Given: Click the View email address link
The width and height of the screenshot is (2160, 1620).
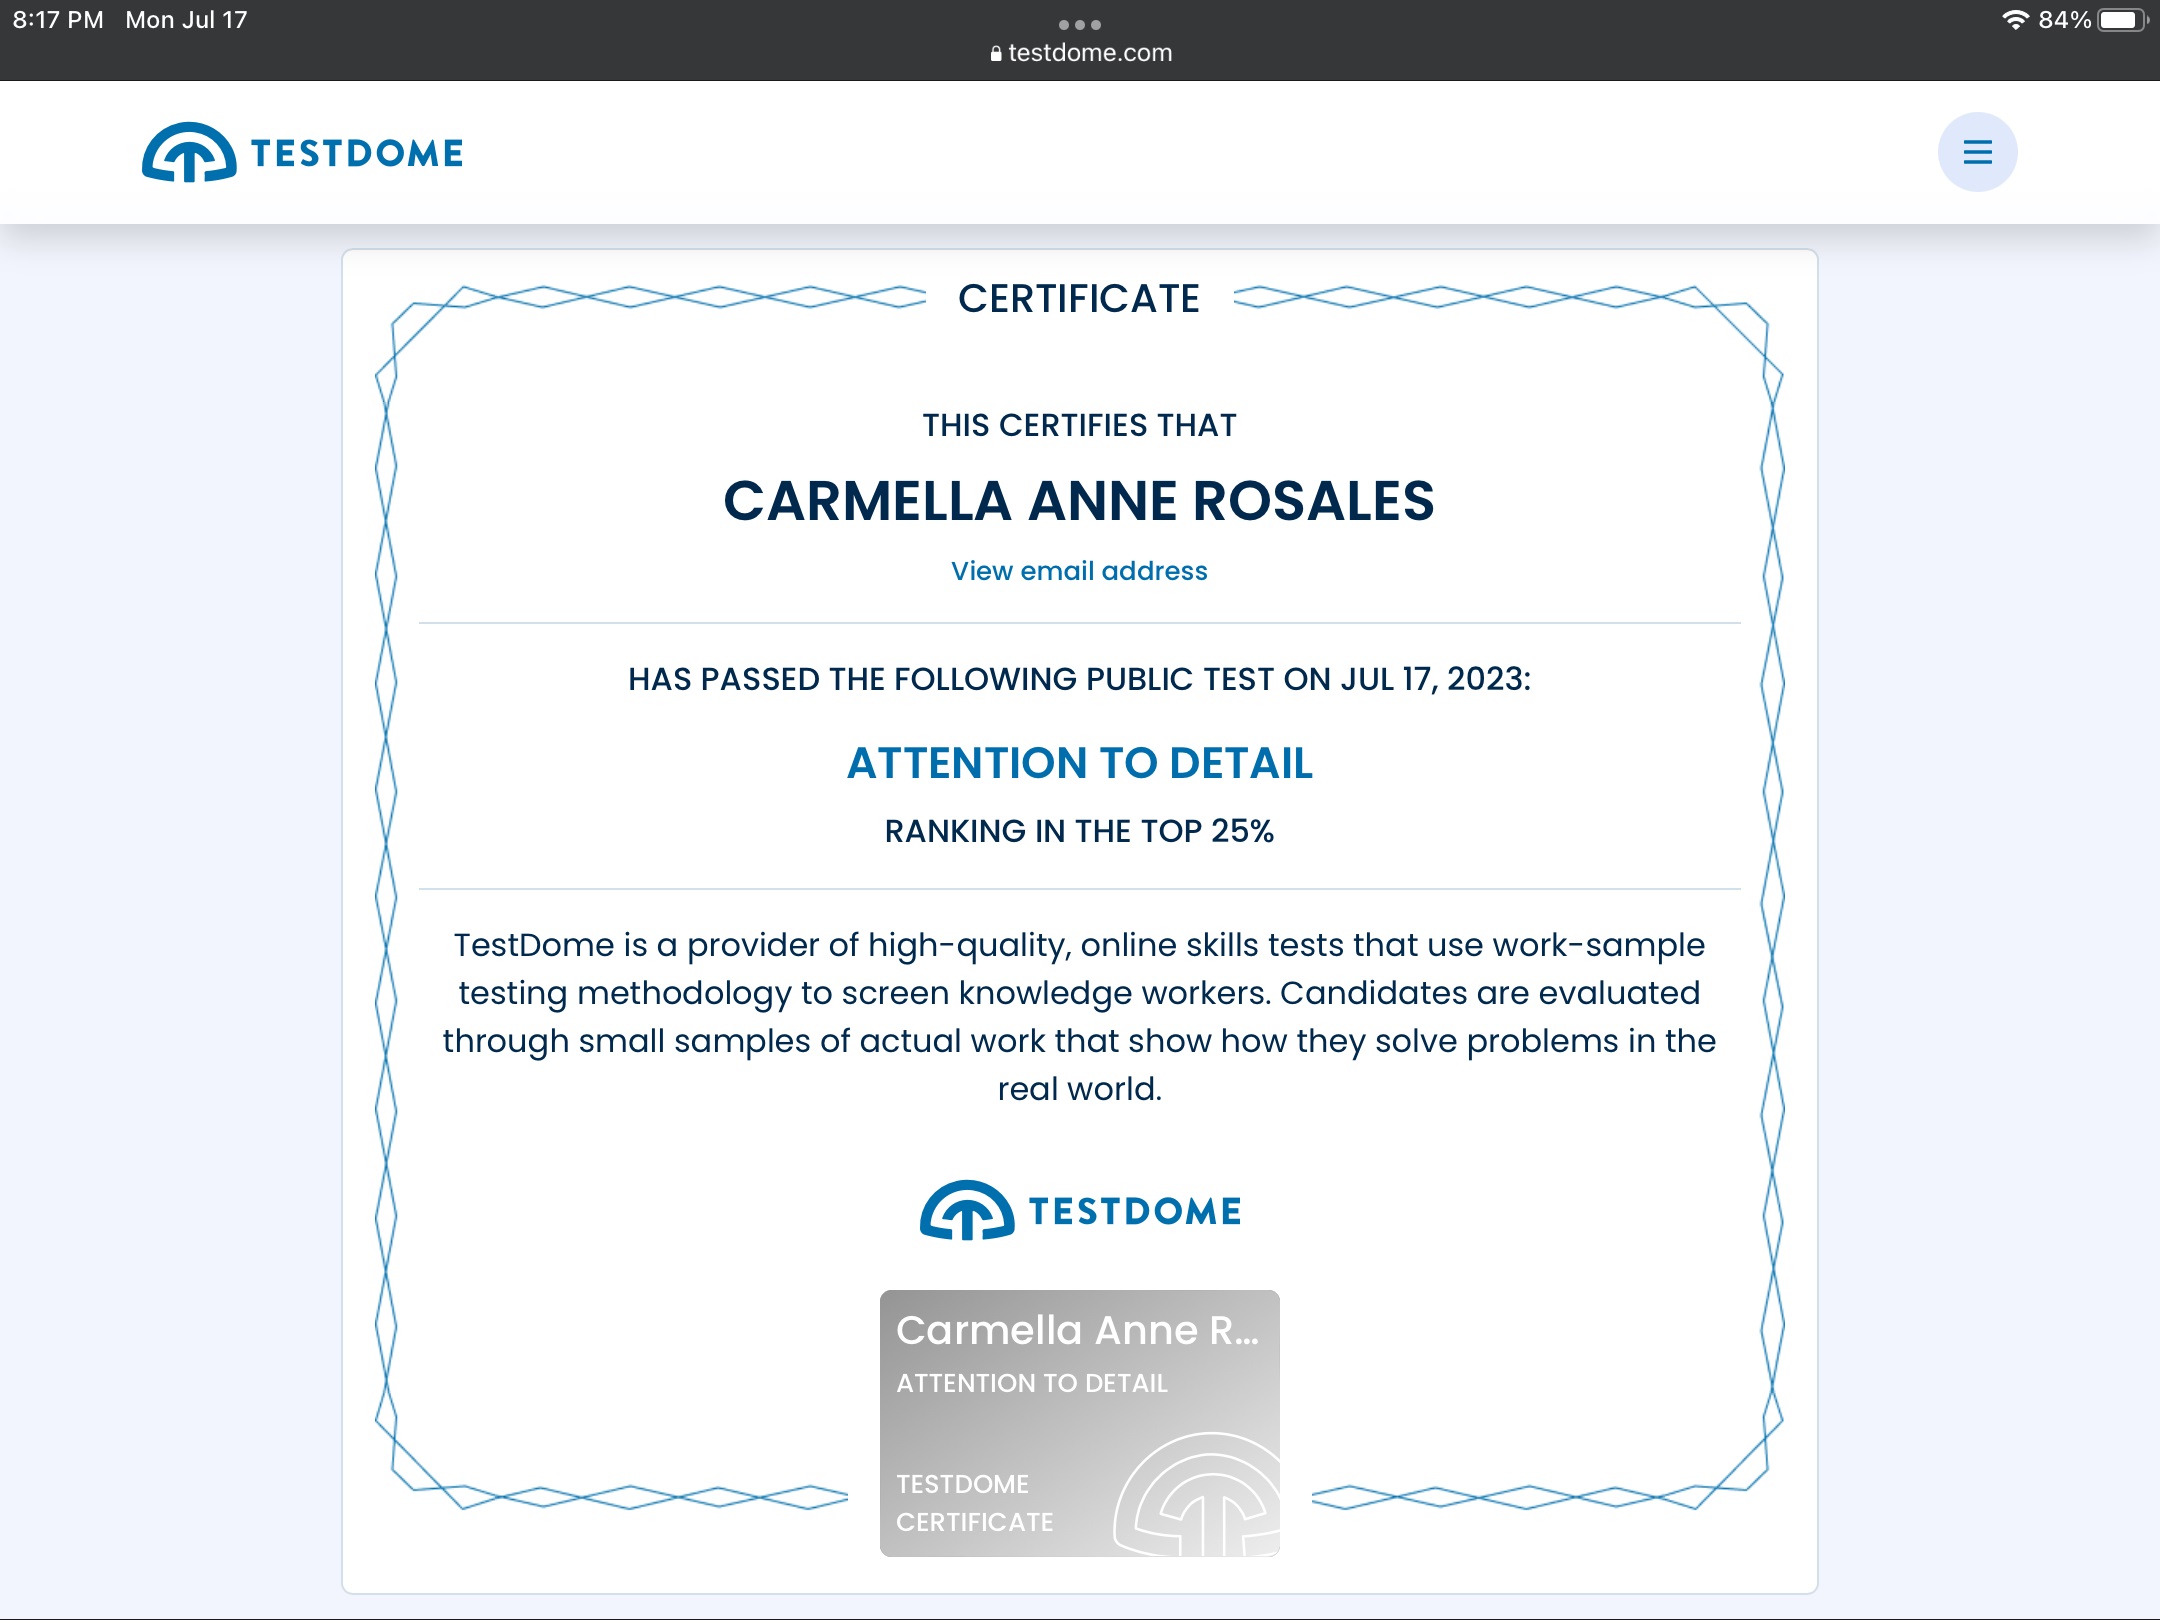Looking at the screenshot, I should pyautogui.click(x=1079, y=571).
